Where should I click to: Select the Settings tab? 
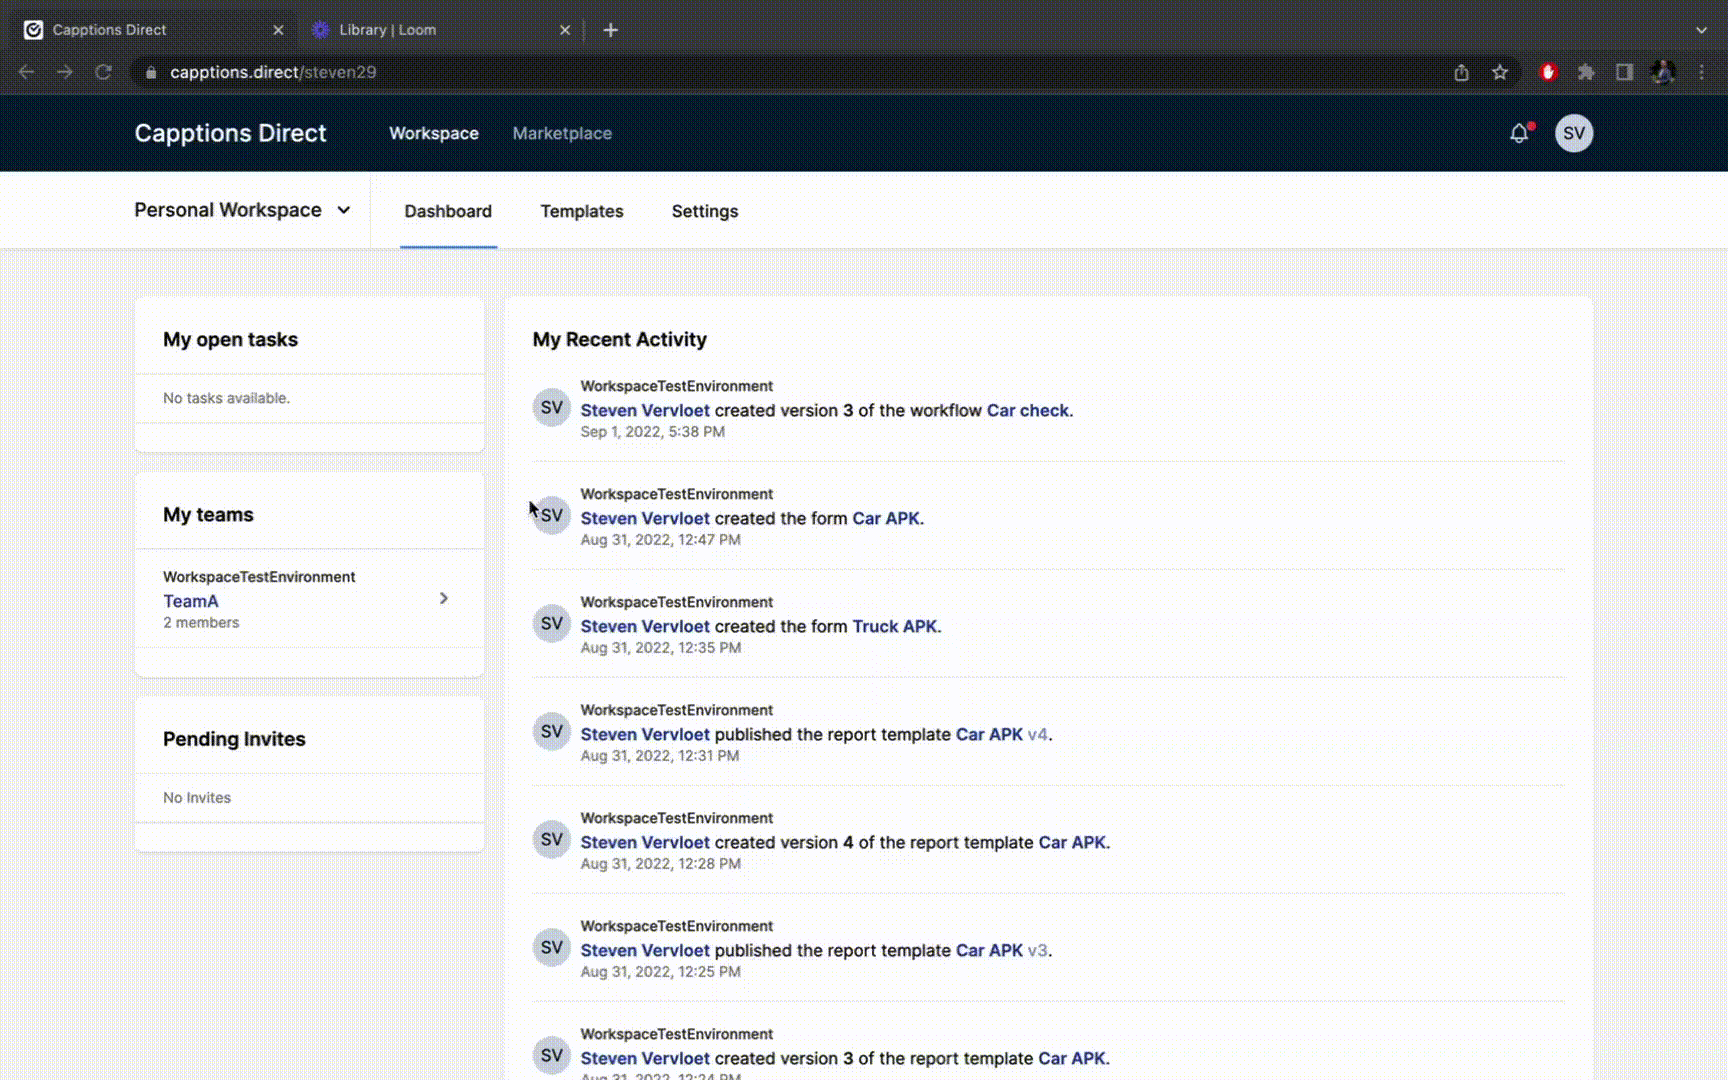(705, 211)
